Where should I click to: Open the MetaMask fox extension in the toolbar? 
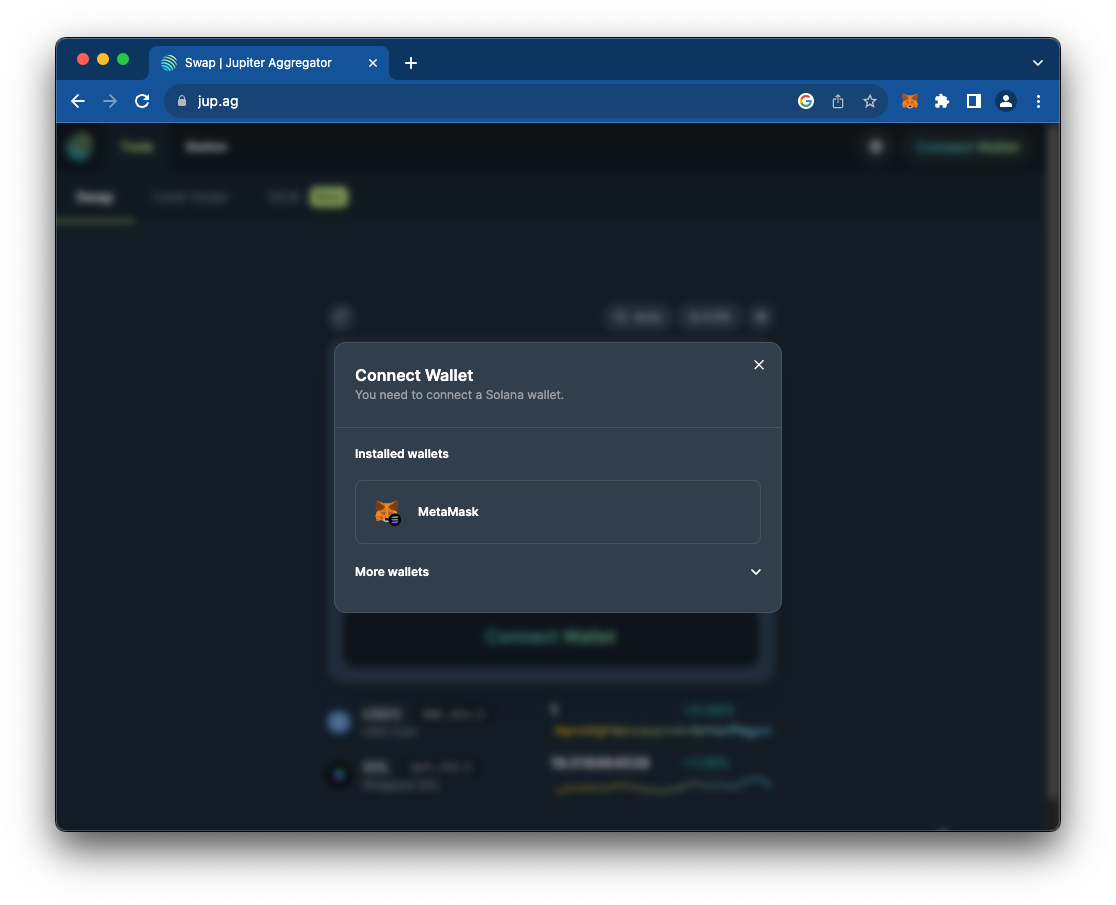[x=909, y=101]
